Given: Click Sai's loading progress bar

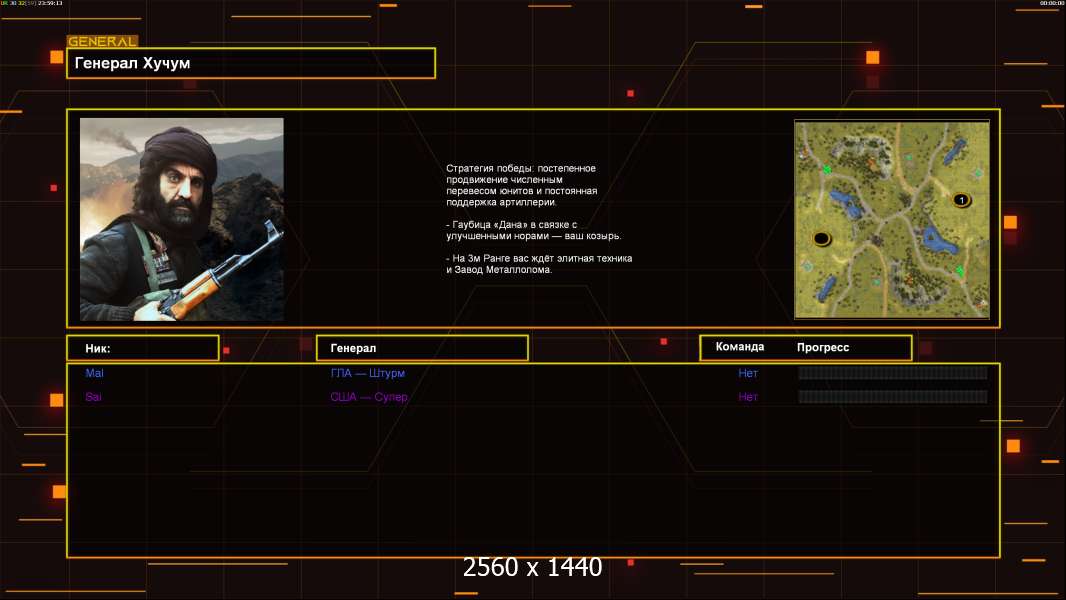Looking at the screenshot, I should (892, 397).
